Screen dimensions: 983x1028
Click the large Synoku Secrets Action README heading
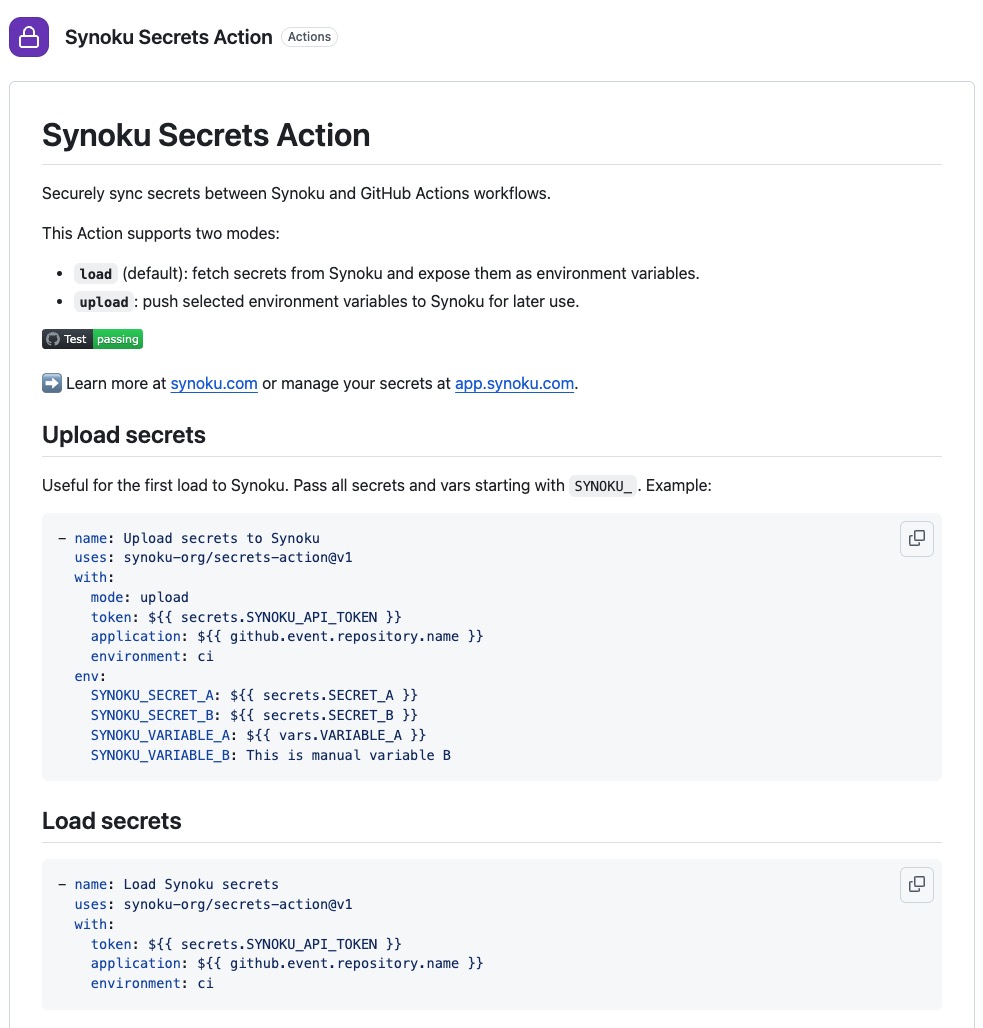coord(206,135)
